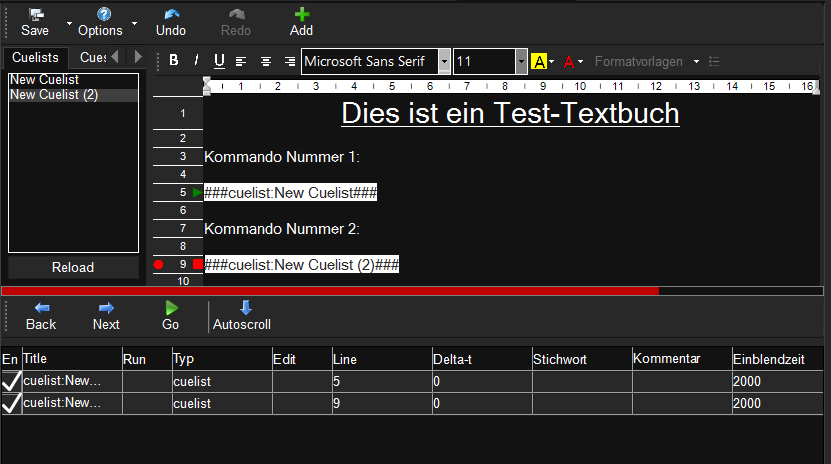This screenshot has width=831, height=464.
Task: Click the Reload button
Action: (73, 267)
